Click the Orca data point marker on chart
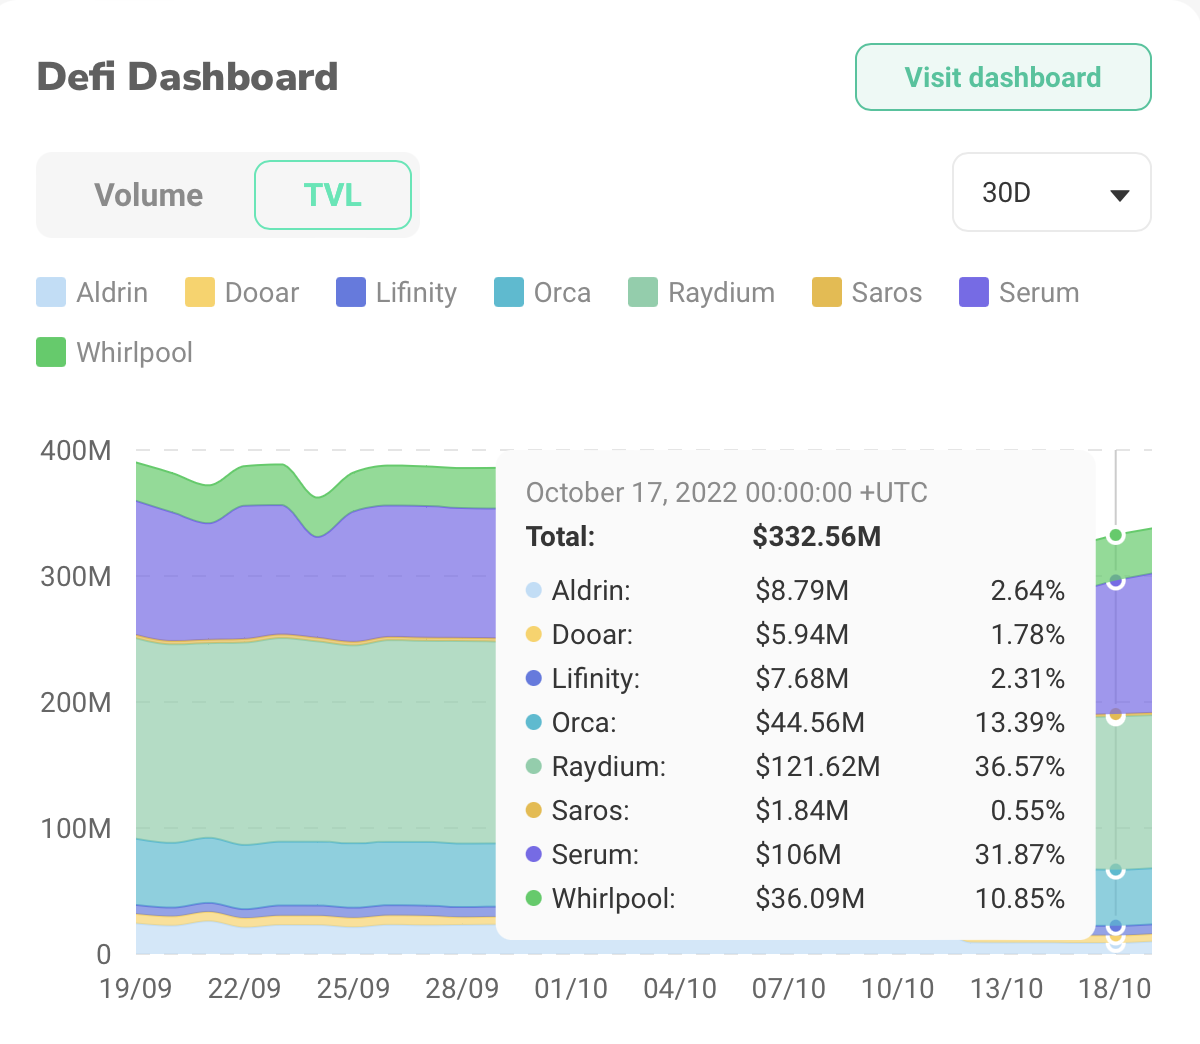 pyautogui.click(x=1116, y=871)
